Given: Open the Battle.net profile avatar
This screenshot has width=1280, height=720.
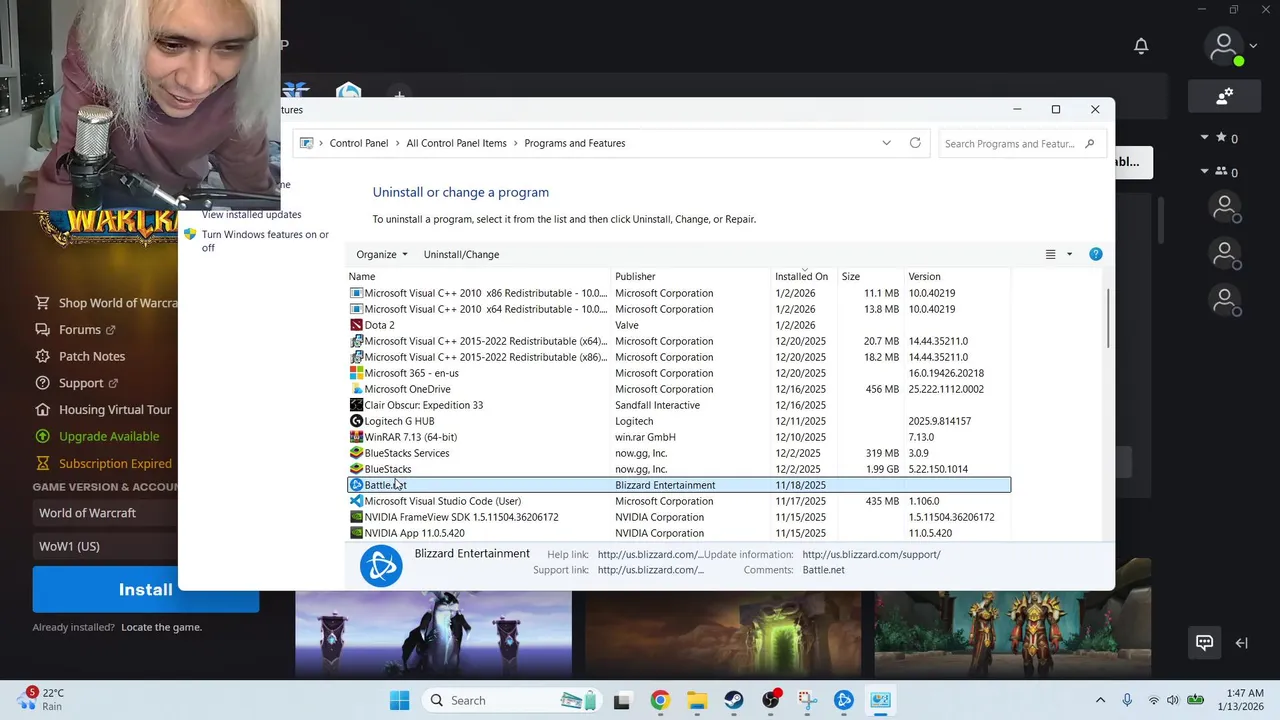Looking at the screenshot, I should [x=1224, y=46].
